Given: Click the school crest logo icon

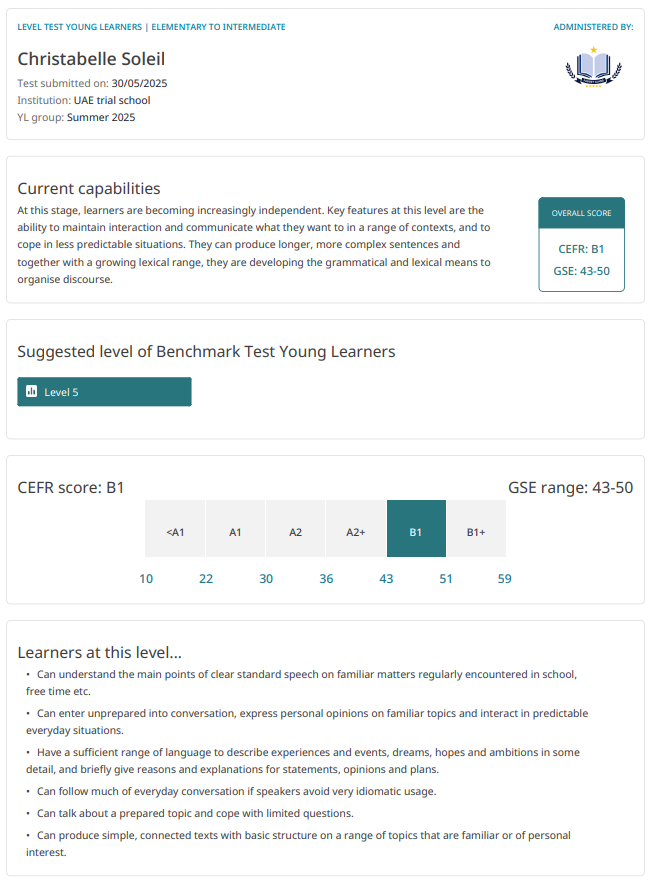Looking at the screenshot, I should (x=593, y=68).
